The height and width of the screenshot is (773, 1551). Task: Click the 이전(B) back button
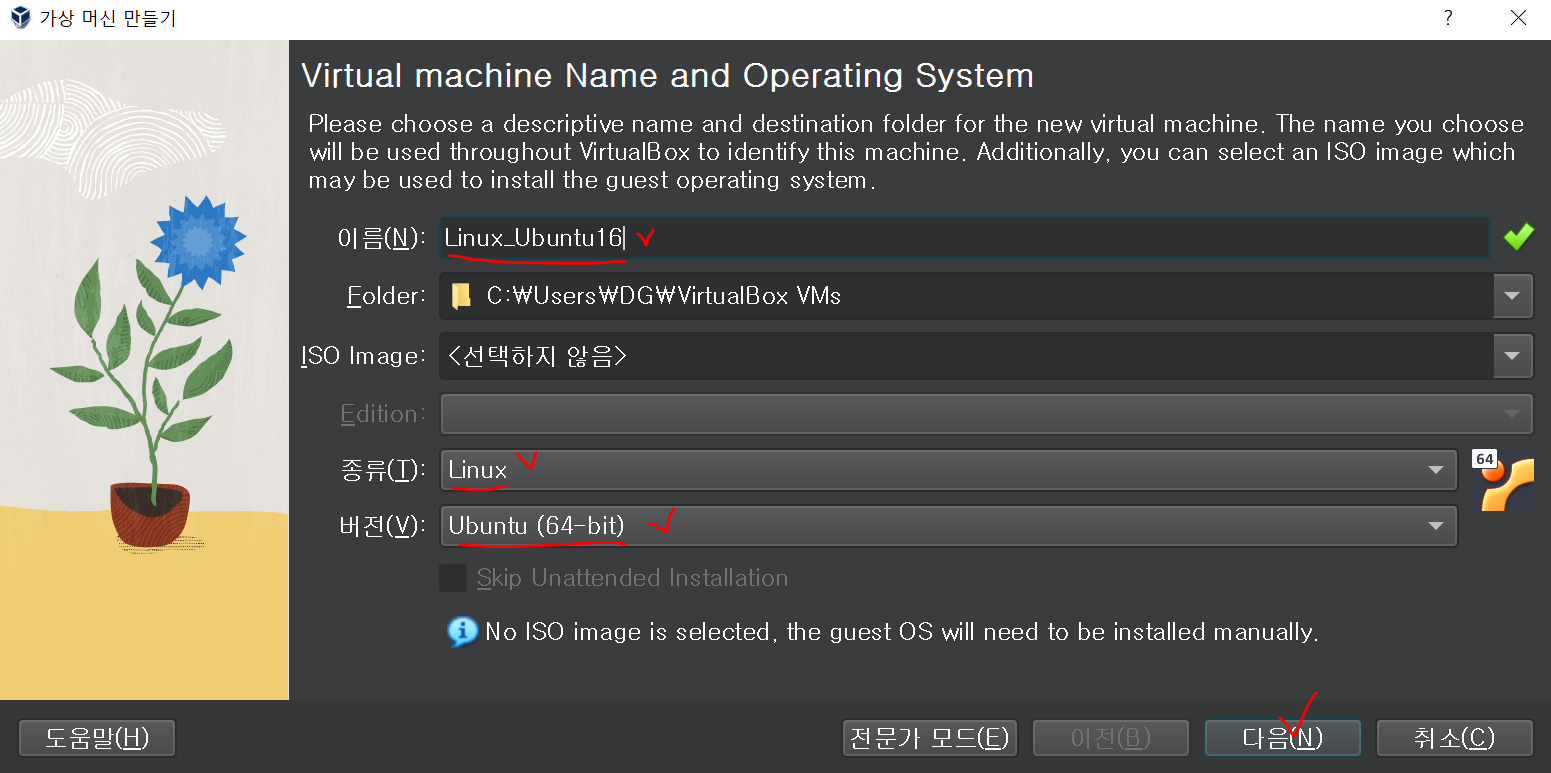(x=1110, y=739)
